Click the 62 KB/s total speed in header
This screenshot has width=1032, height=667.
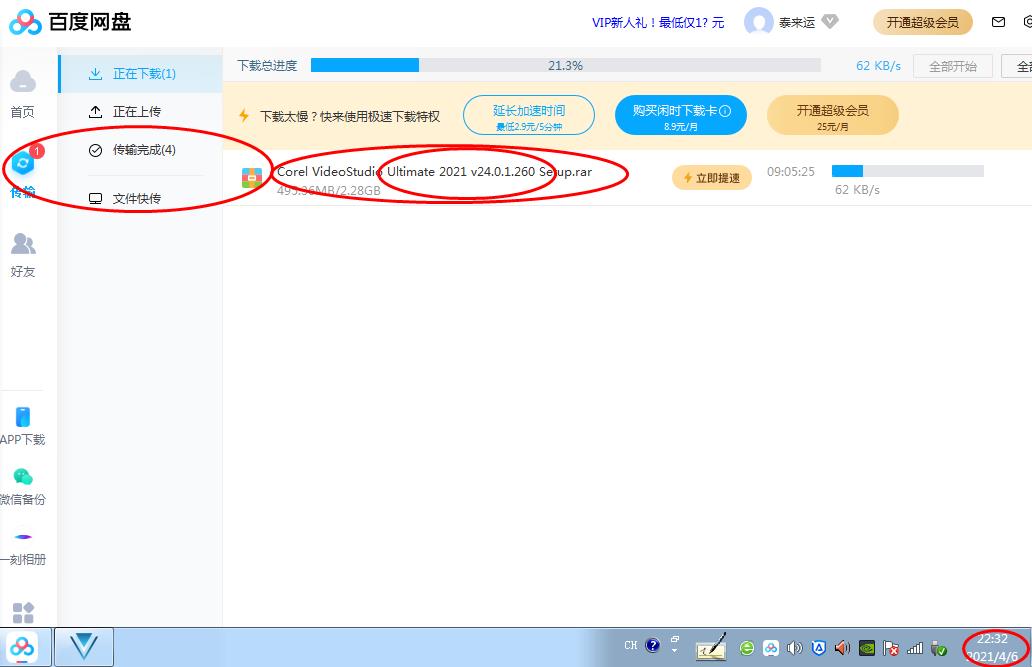878,66
